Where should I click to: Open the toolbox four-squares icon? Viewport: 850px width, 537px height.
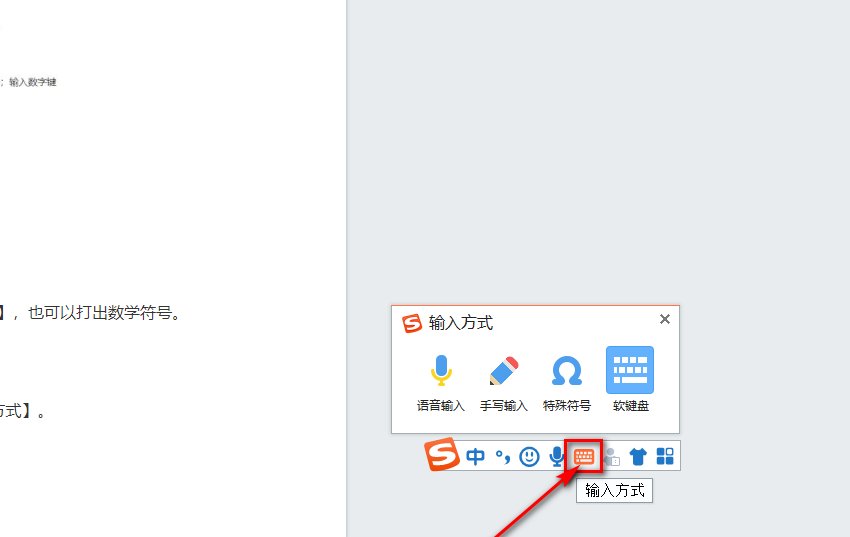(665, 456)
